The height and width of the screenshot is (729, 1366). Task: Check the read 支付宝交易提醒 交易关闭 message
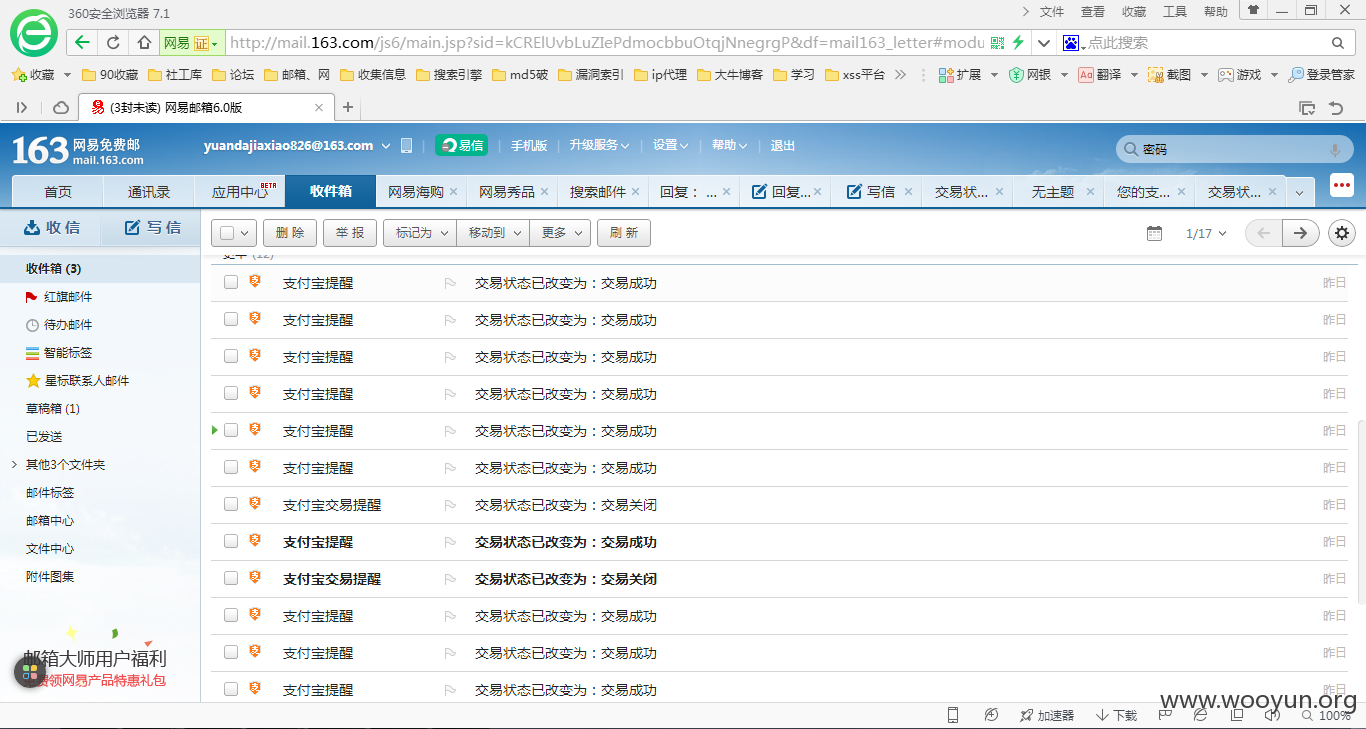(231, 504)
